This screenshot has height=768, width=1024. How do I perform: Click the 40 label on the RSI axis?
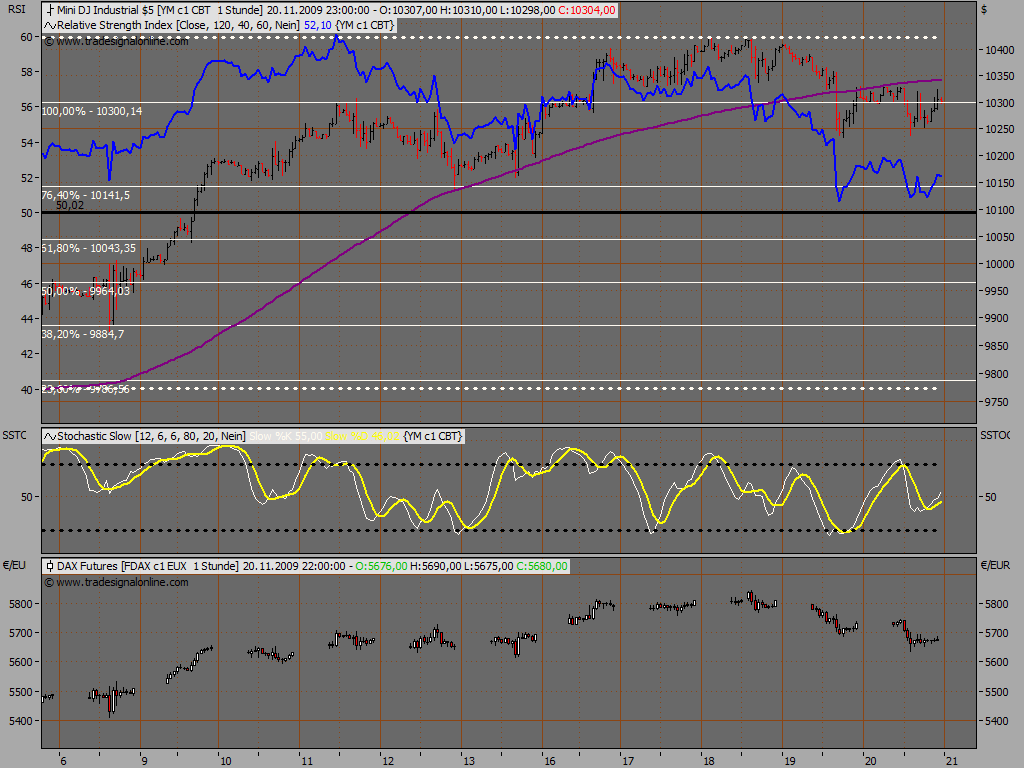pos(27,390)
